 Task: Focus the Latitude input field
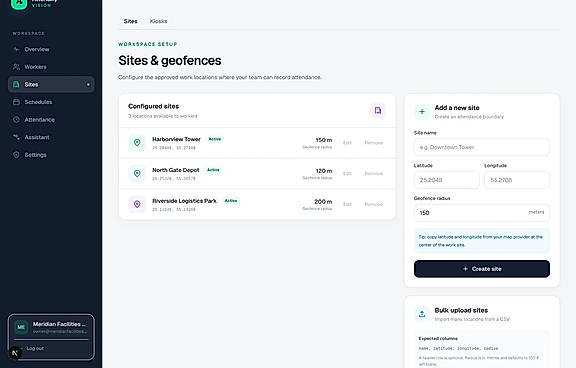click(446, 180)
